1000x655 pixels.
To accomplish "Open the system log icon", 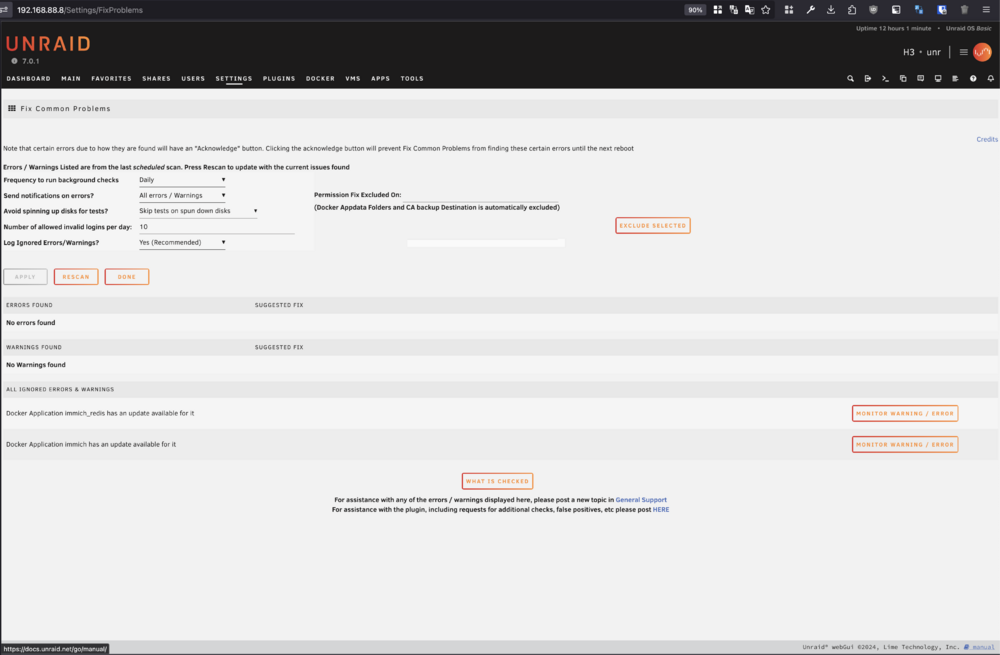I will point(955,78).
